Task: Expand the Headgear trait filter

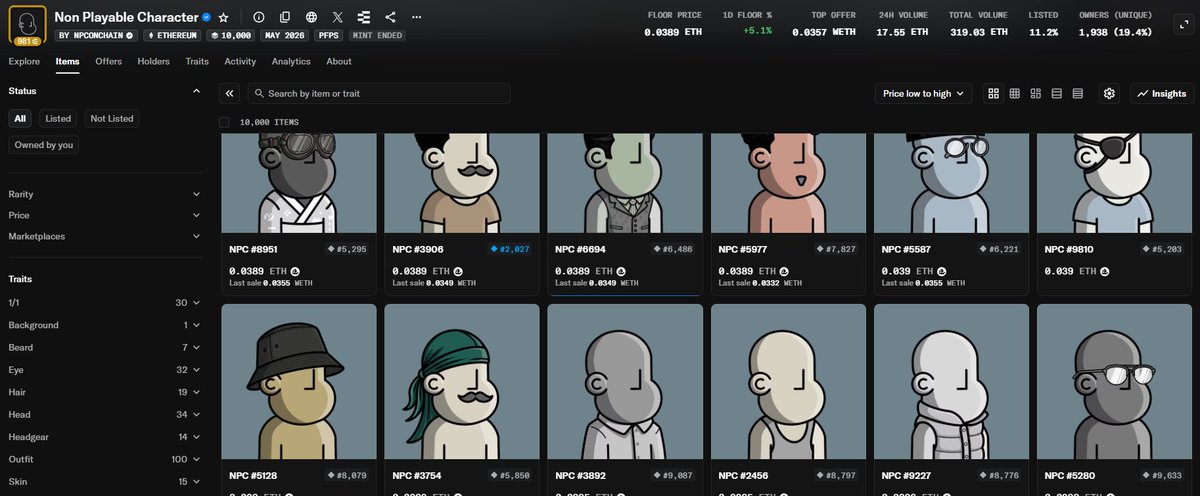Action: [104, 437]
